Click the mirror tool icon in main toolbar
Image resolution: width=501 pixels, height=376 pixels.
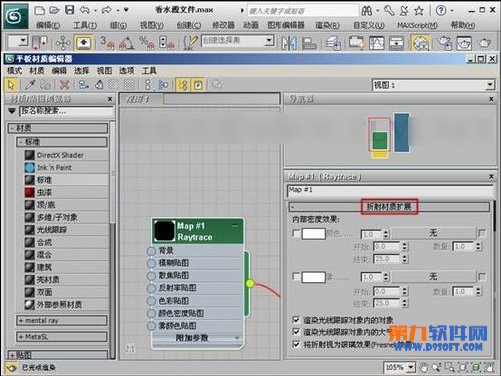click(289, 43)
